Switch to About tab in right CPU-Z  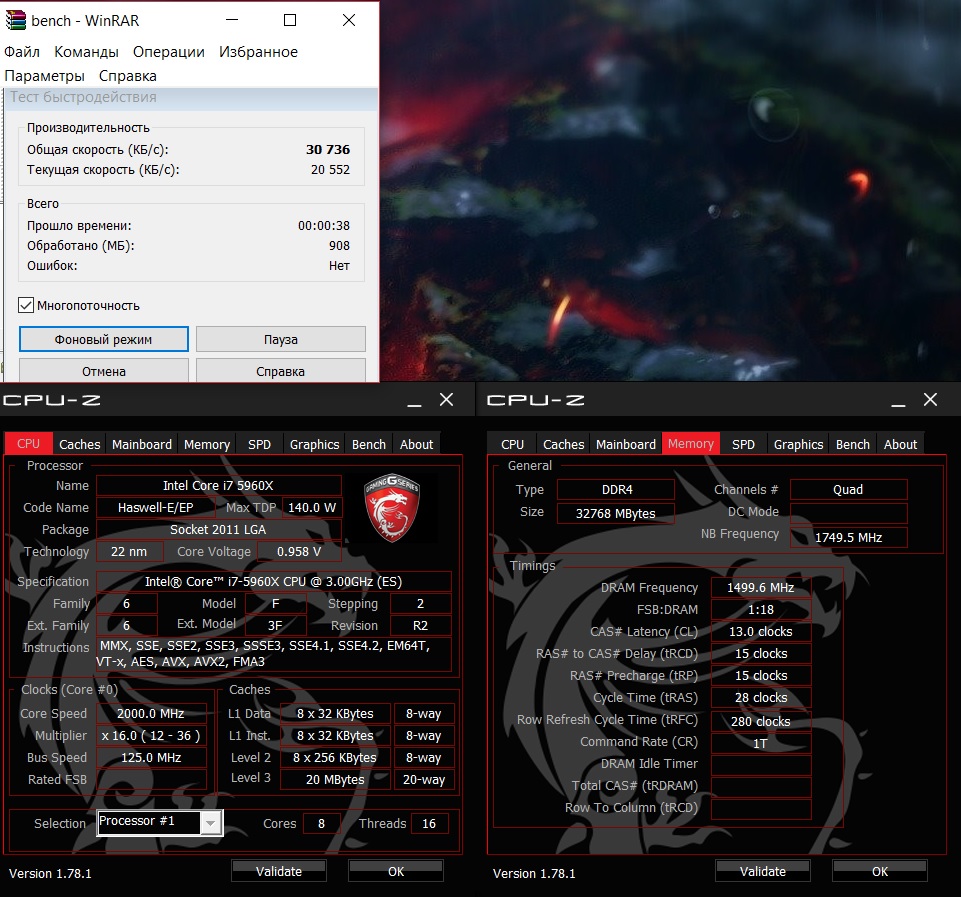(900, 444)
